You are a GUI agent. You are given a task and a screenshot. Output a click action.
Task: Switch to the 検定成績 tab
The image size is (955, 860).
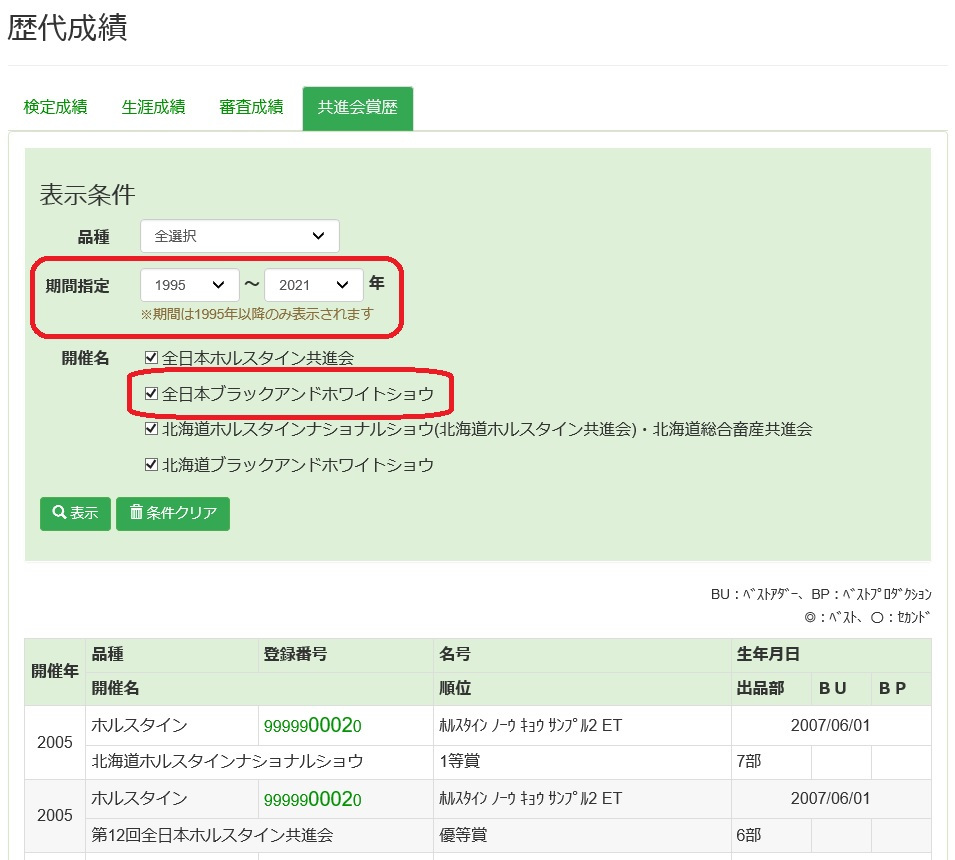pos(55,107)
